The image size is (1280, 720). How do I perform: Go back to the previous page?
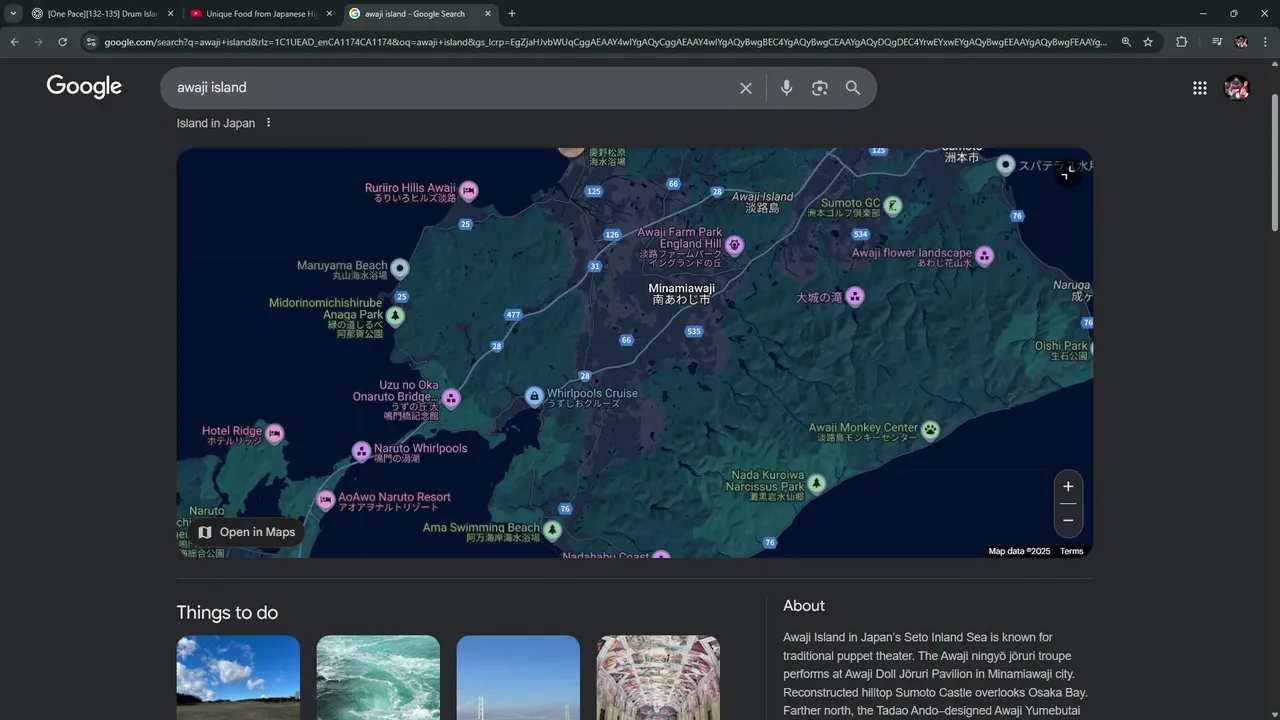click(15, 42)
